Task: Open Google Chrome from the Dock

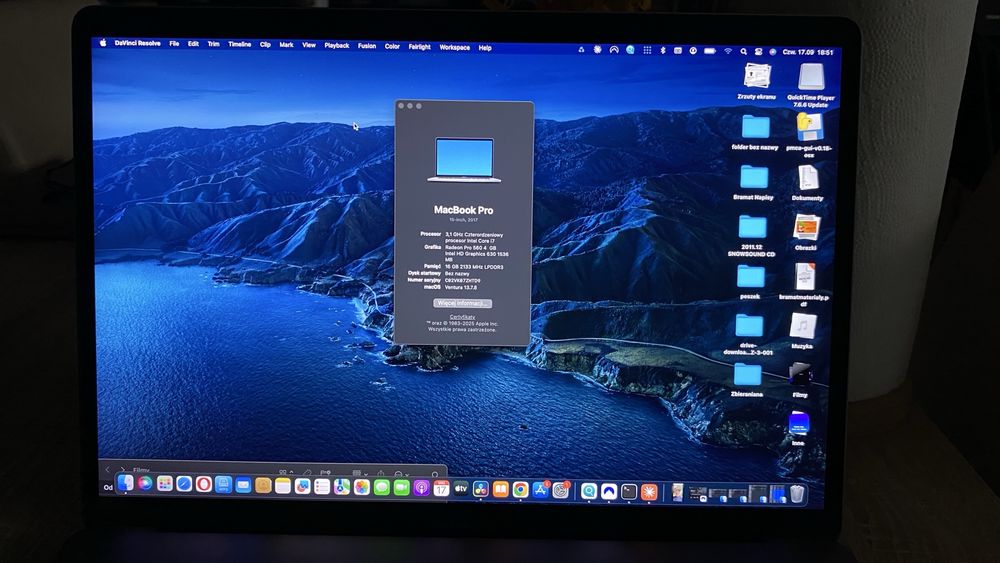Action: tap(520, 490)
